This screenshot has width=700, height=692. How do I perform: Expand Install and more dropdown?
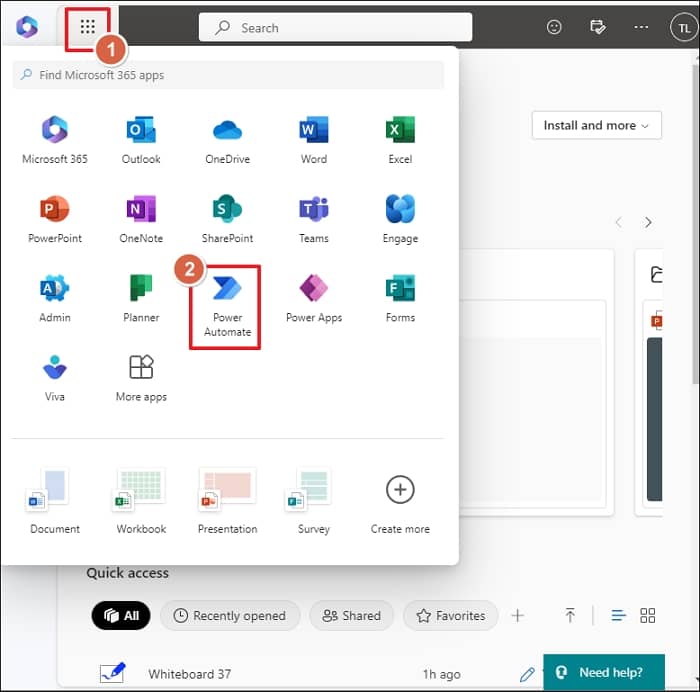(596, 125)
